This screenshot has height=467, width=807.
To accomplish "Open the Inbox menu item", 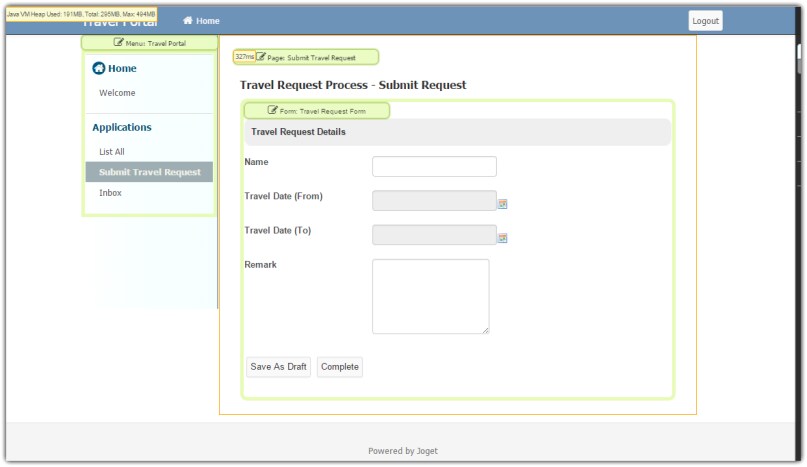I will click(110, 193).
